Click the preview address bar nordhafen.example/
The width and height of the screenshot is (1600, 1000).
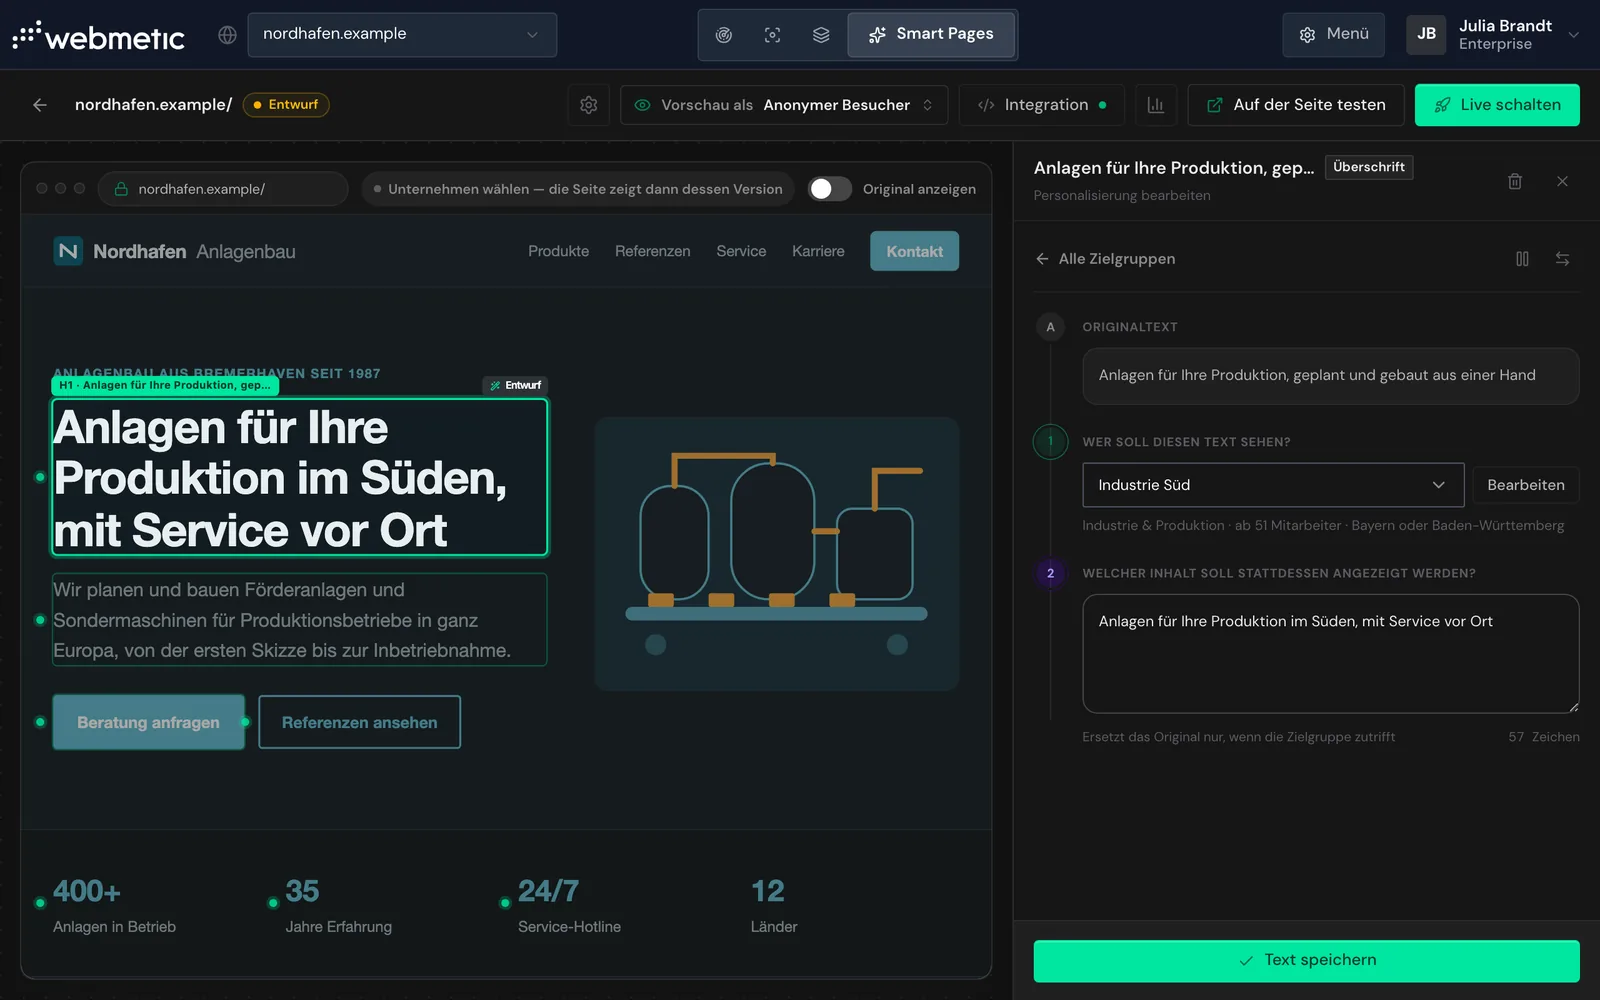pos(223,189)
